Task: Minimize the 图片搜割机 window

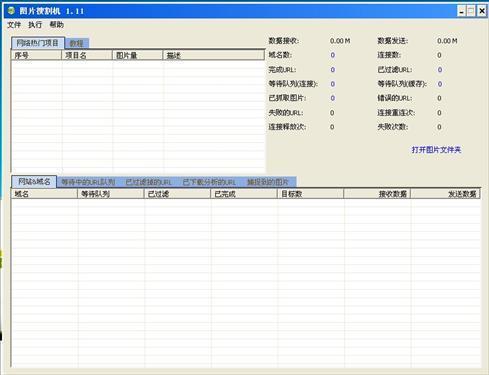Action: point(461,11)
